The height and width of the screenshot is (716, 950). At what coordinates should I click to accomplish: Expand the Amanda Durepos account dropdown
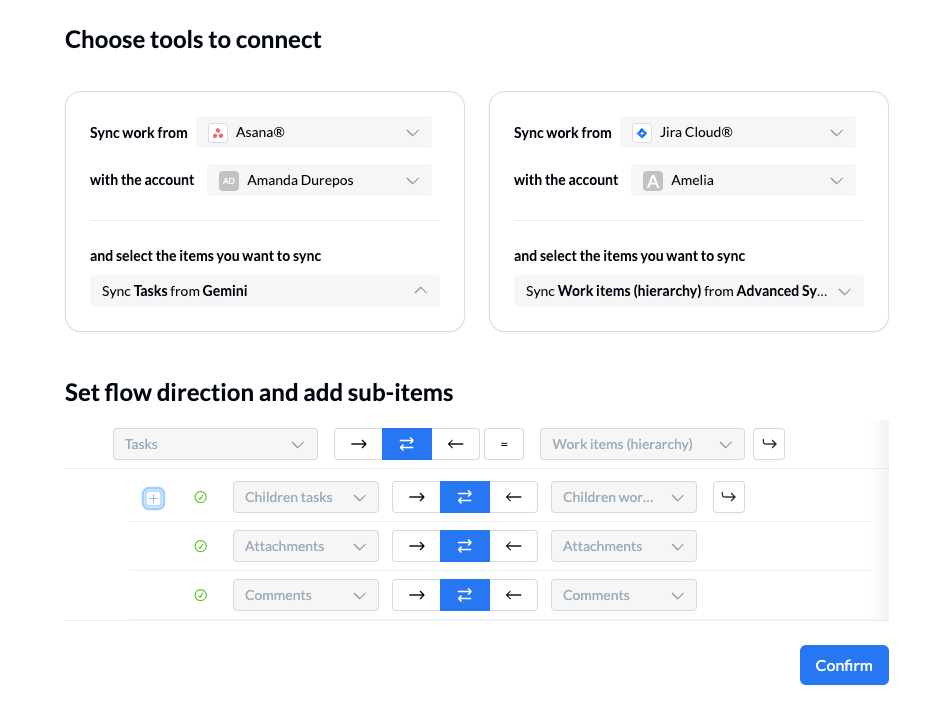tap(319, 180)
